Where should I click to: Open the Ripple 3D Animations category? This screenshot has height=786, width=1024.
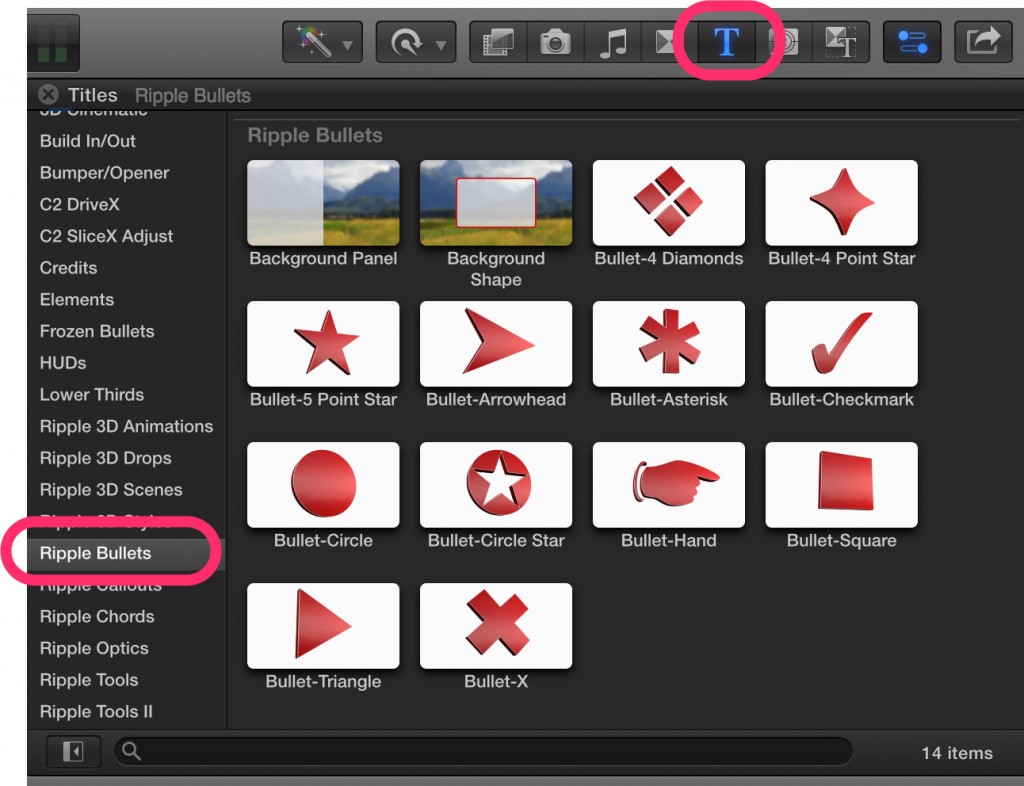pyautogui.click(x=127, y=426)
